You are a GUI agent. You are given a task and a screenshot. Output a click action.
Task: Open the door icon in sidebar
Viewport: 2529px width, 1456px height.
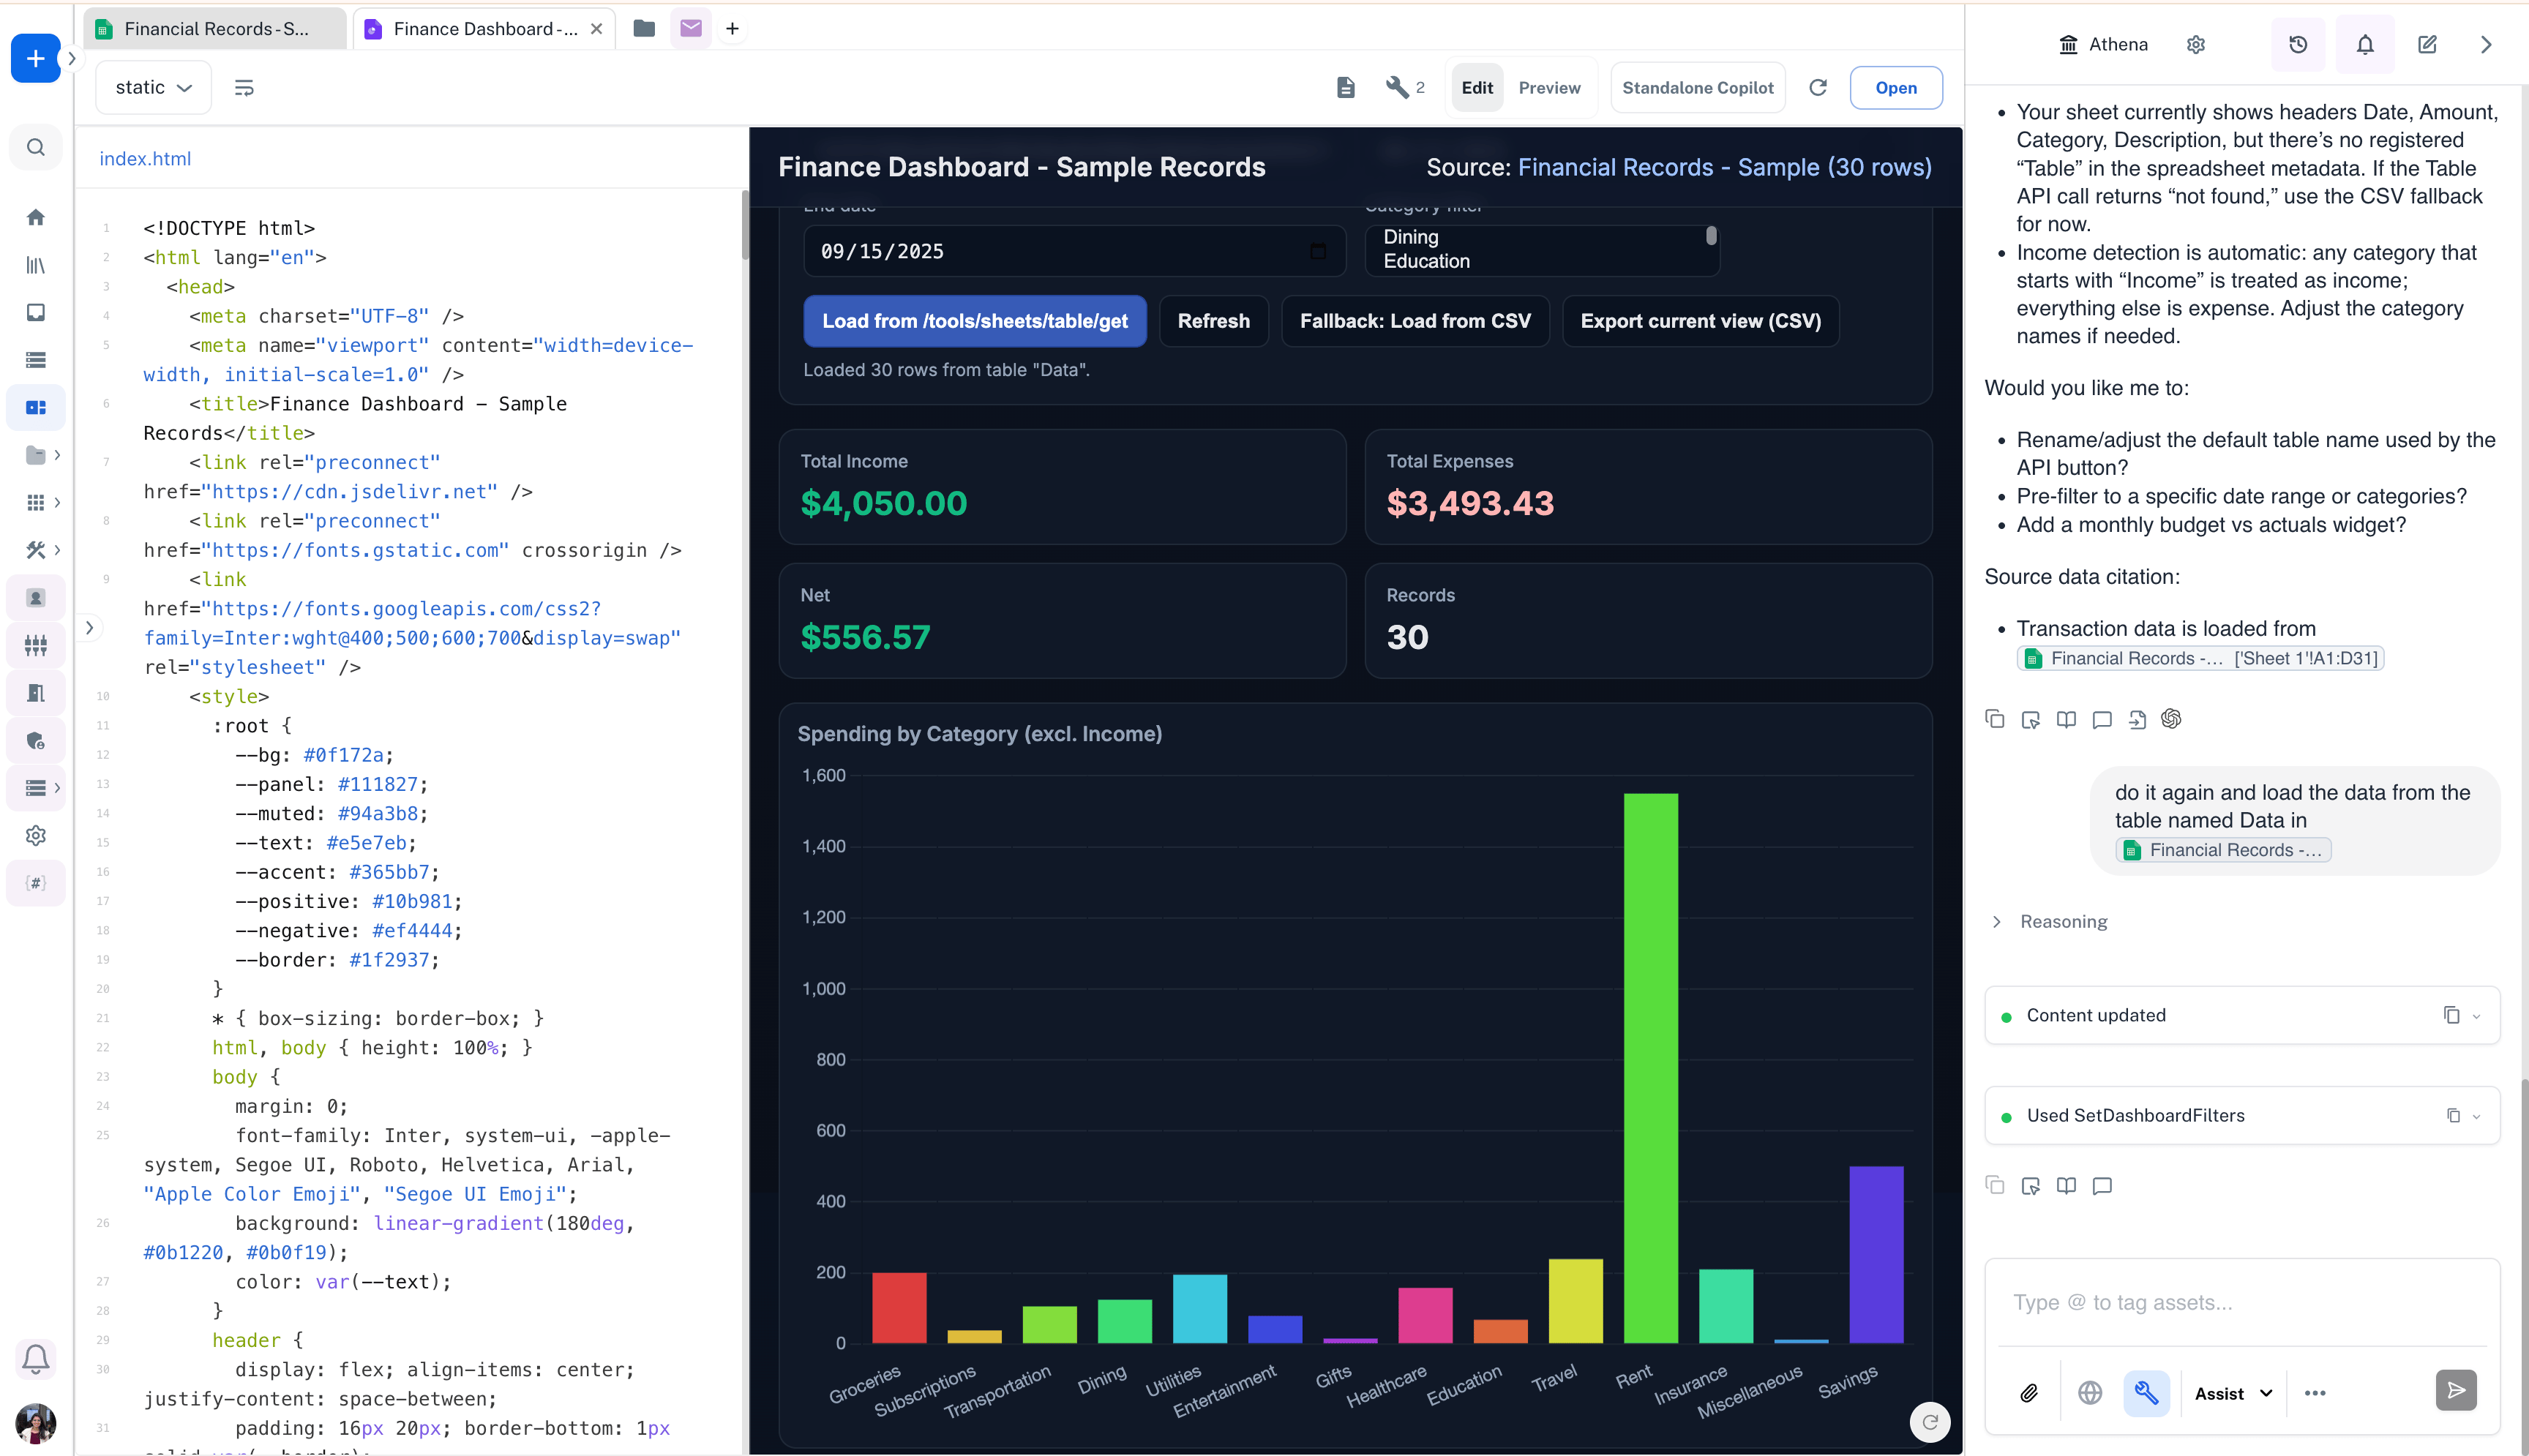[x=36, y=693]
